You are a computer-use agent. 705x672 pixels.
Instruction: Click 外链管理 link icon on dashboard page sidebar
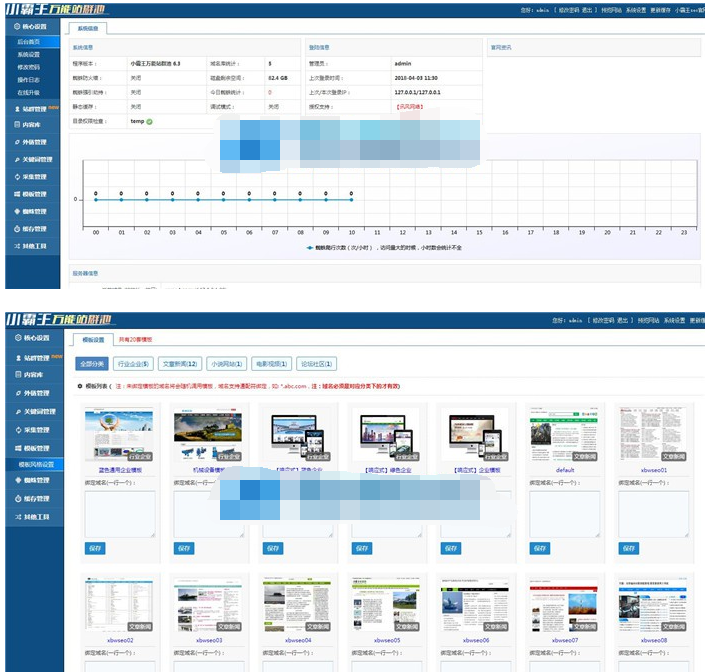pos(17,142)
